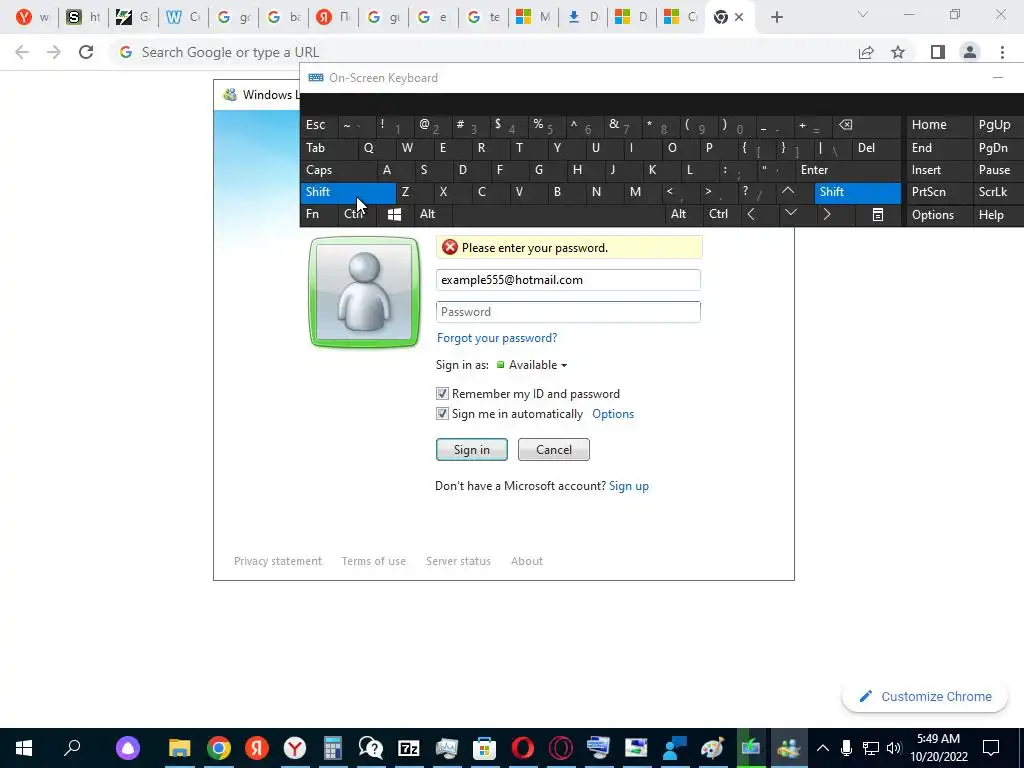The width and height of the screenshot is (1024, 768).
Task: Switch to the Yandex 'w' tab
Action: pyautogui.click(x=32, y=17)
